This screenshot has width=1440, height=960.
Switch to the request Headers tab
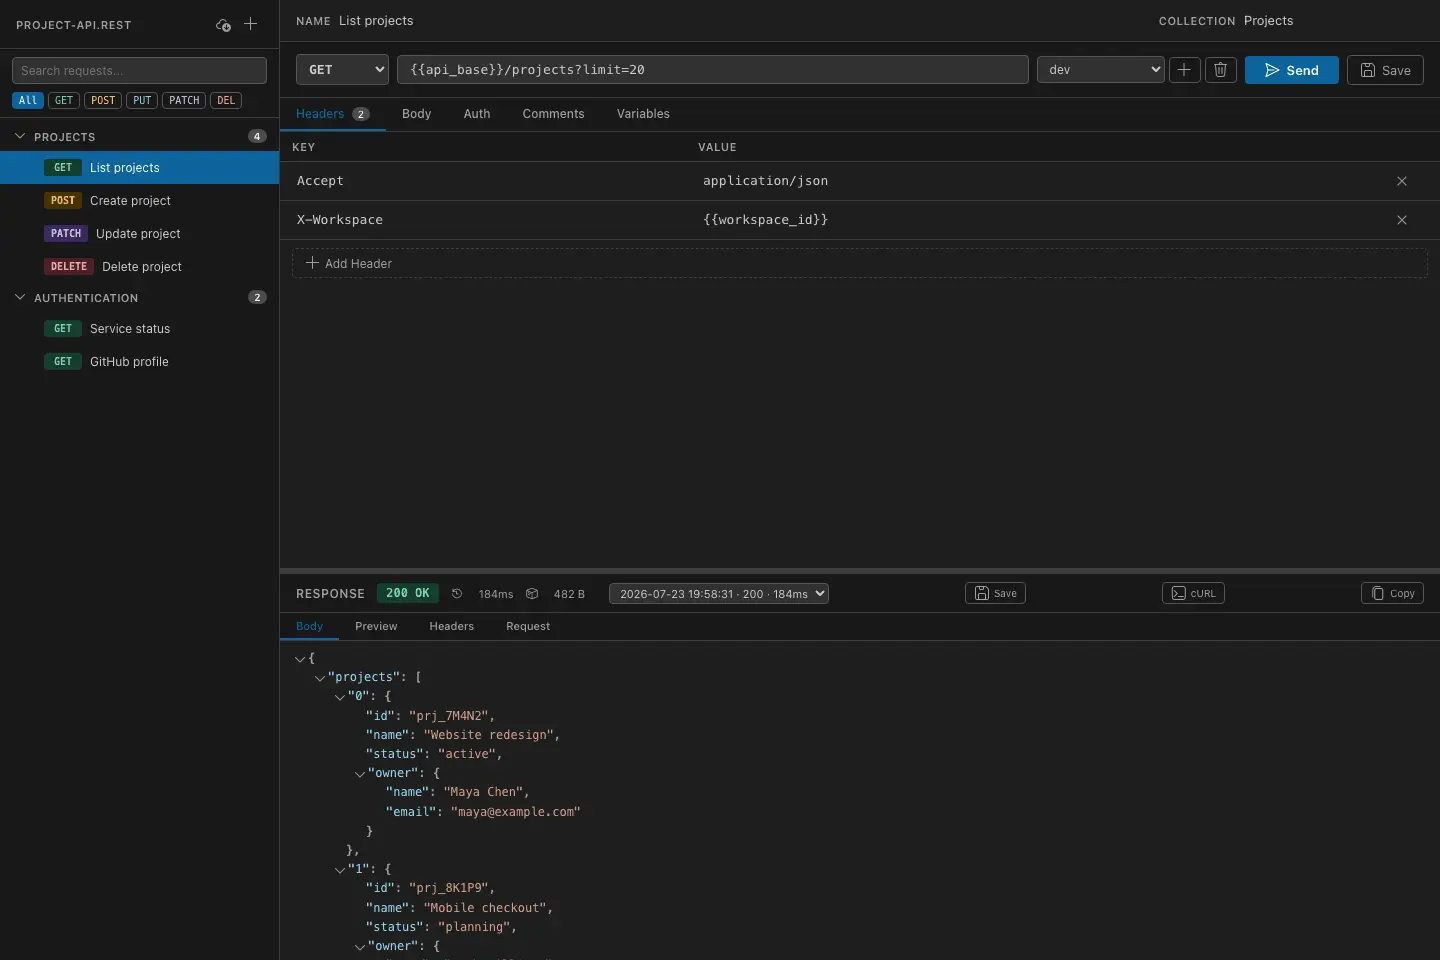coord(332,114)
